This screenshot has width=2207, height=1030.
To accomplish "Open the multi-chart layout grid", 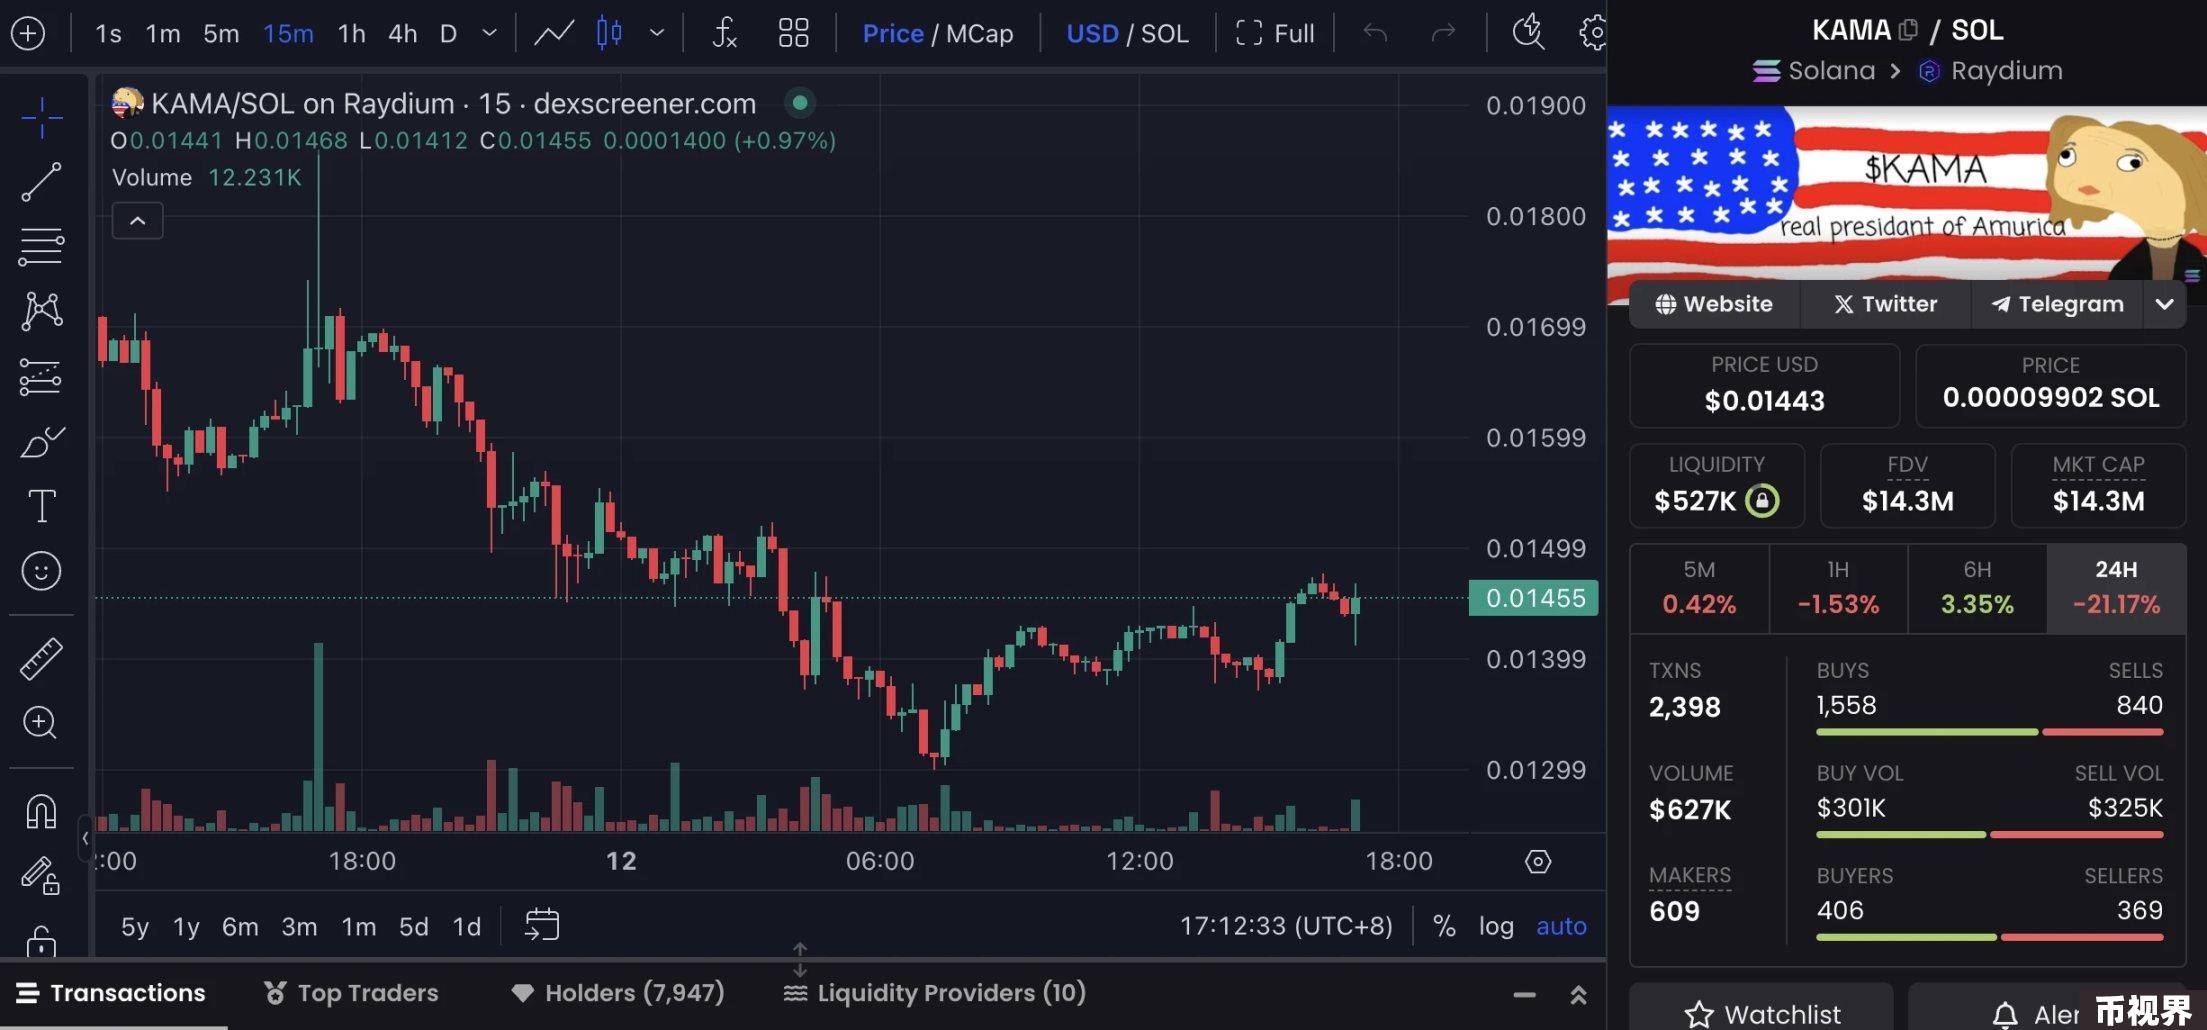I will click(793, 33).
